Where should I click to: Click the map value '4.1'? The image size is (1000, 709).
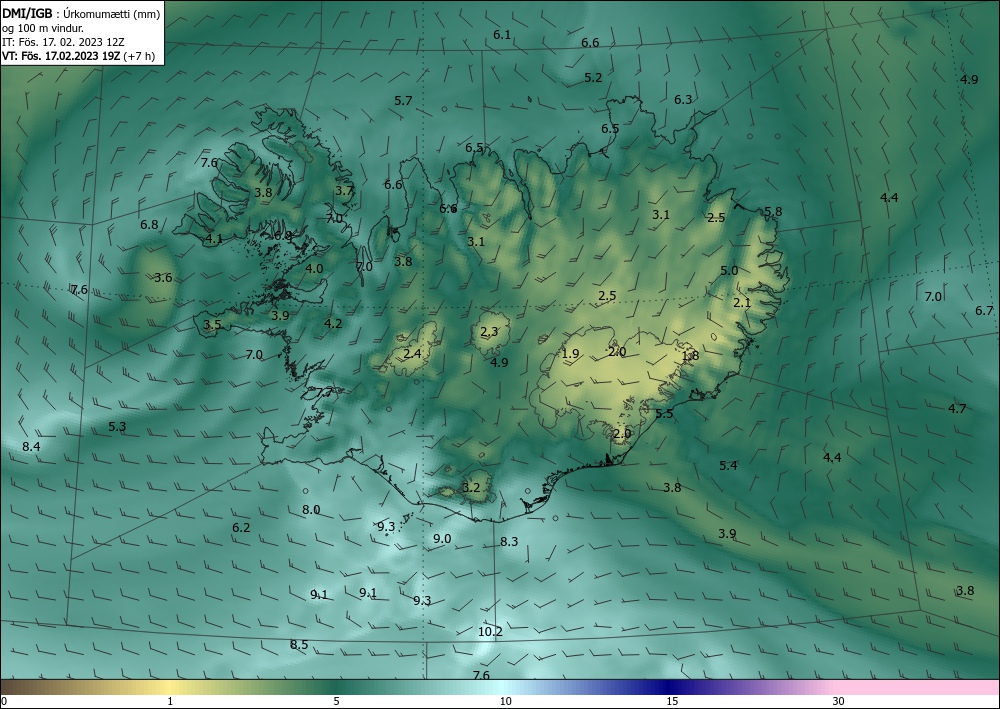[x=214, y=239]
